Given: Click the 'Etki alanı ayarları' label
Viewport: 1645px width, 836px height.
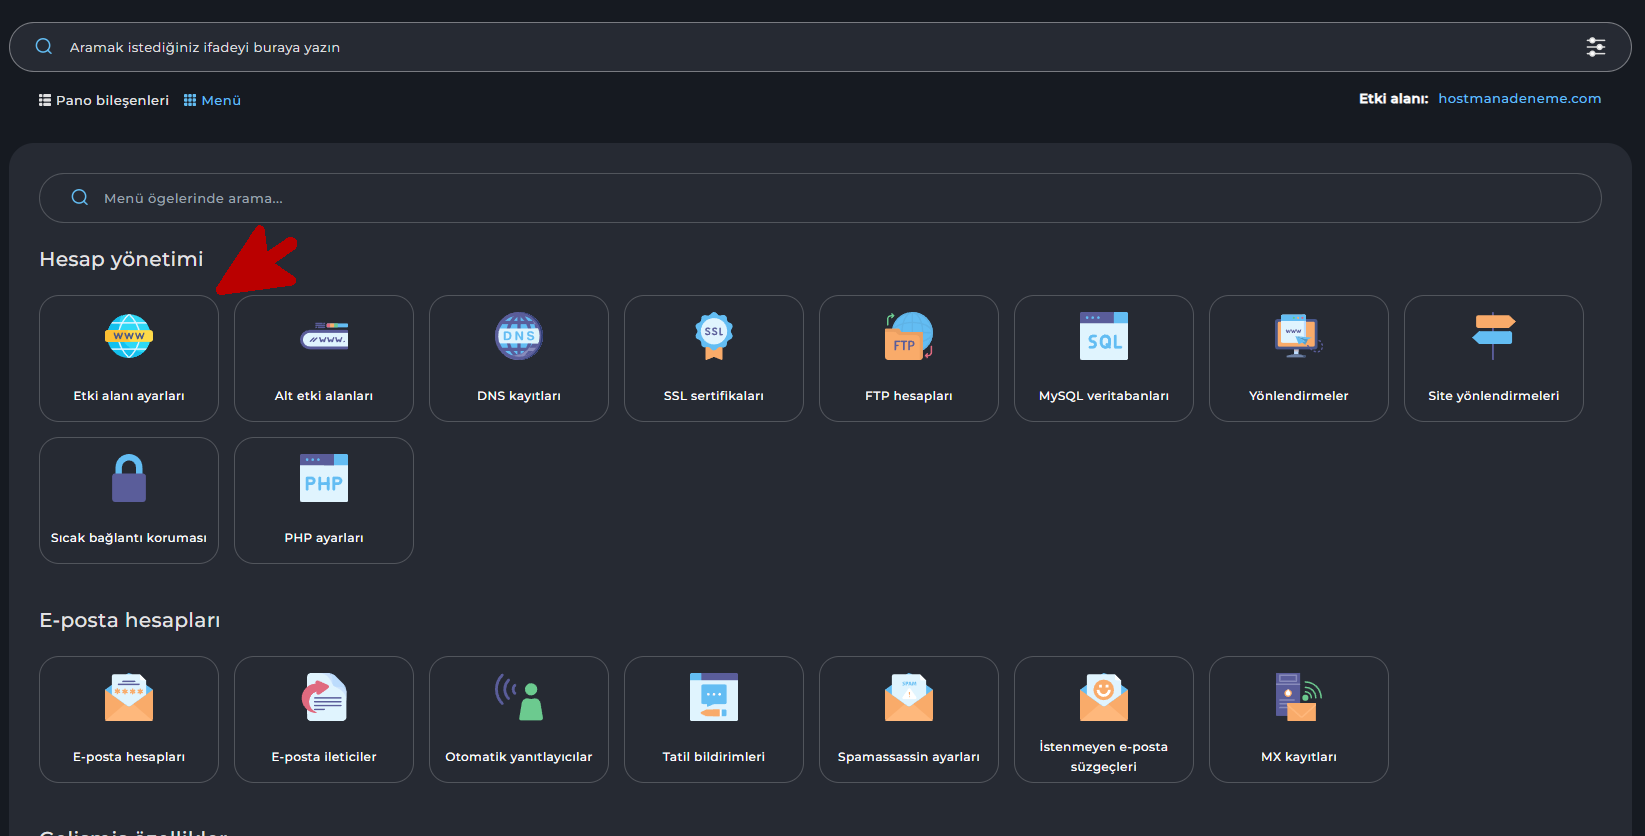Looking at the screenshot, I should (x=129, y=396).
